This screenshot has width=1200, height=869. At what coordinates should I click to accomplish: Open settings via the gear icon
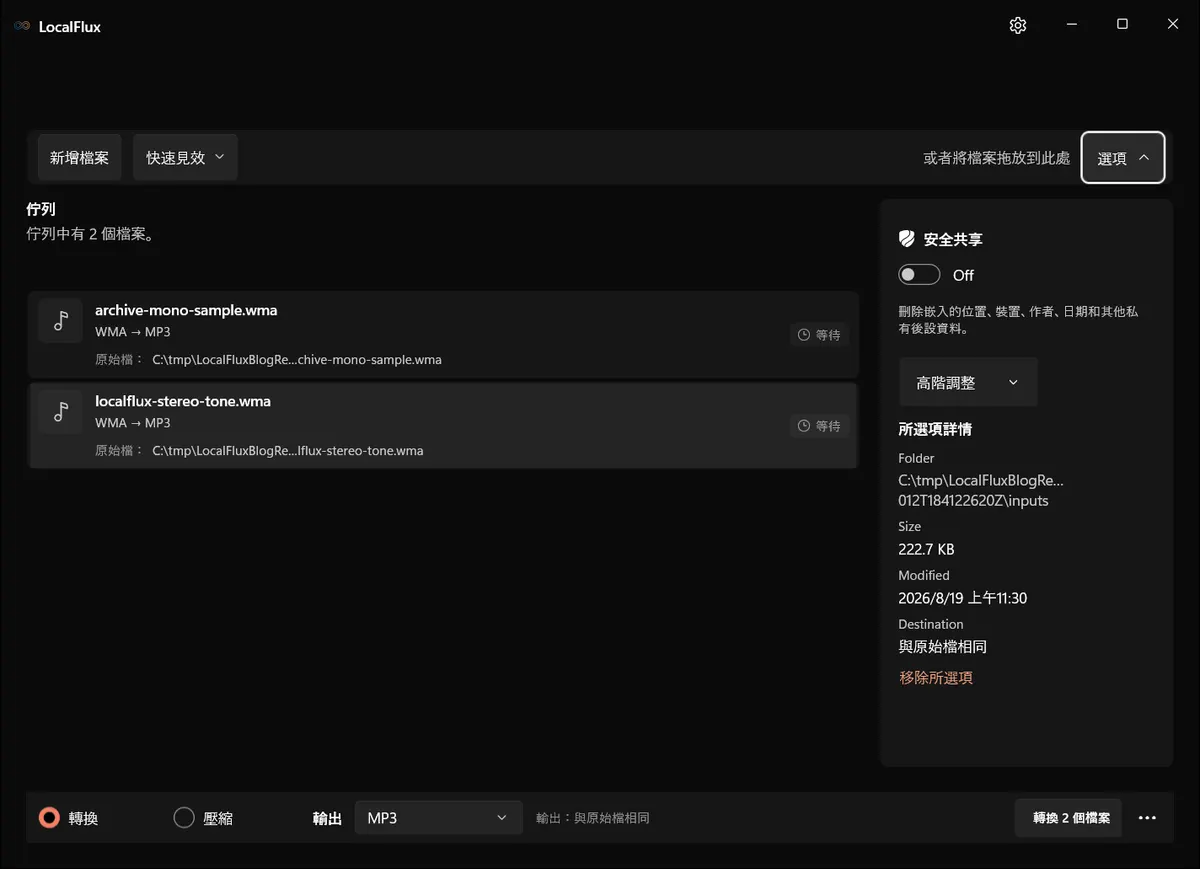click(x=1018, y=26)
